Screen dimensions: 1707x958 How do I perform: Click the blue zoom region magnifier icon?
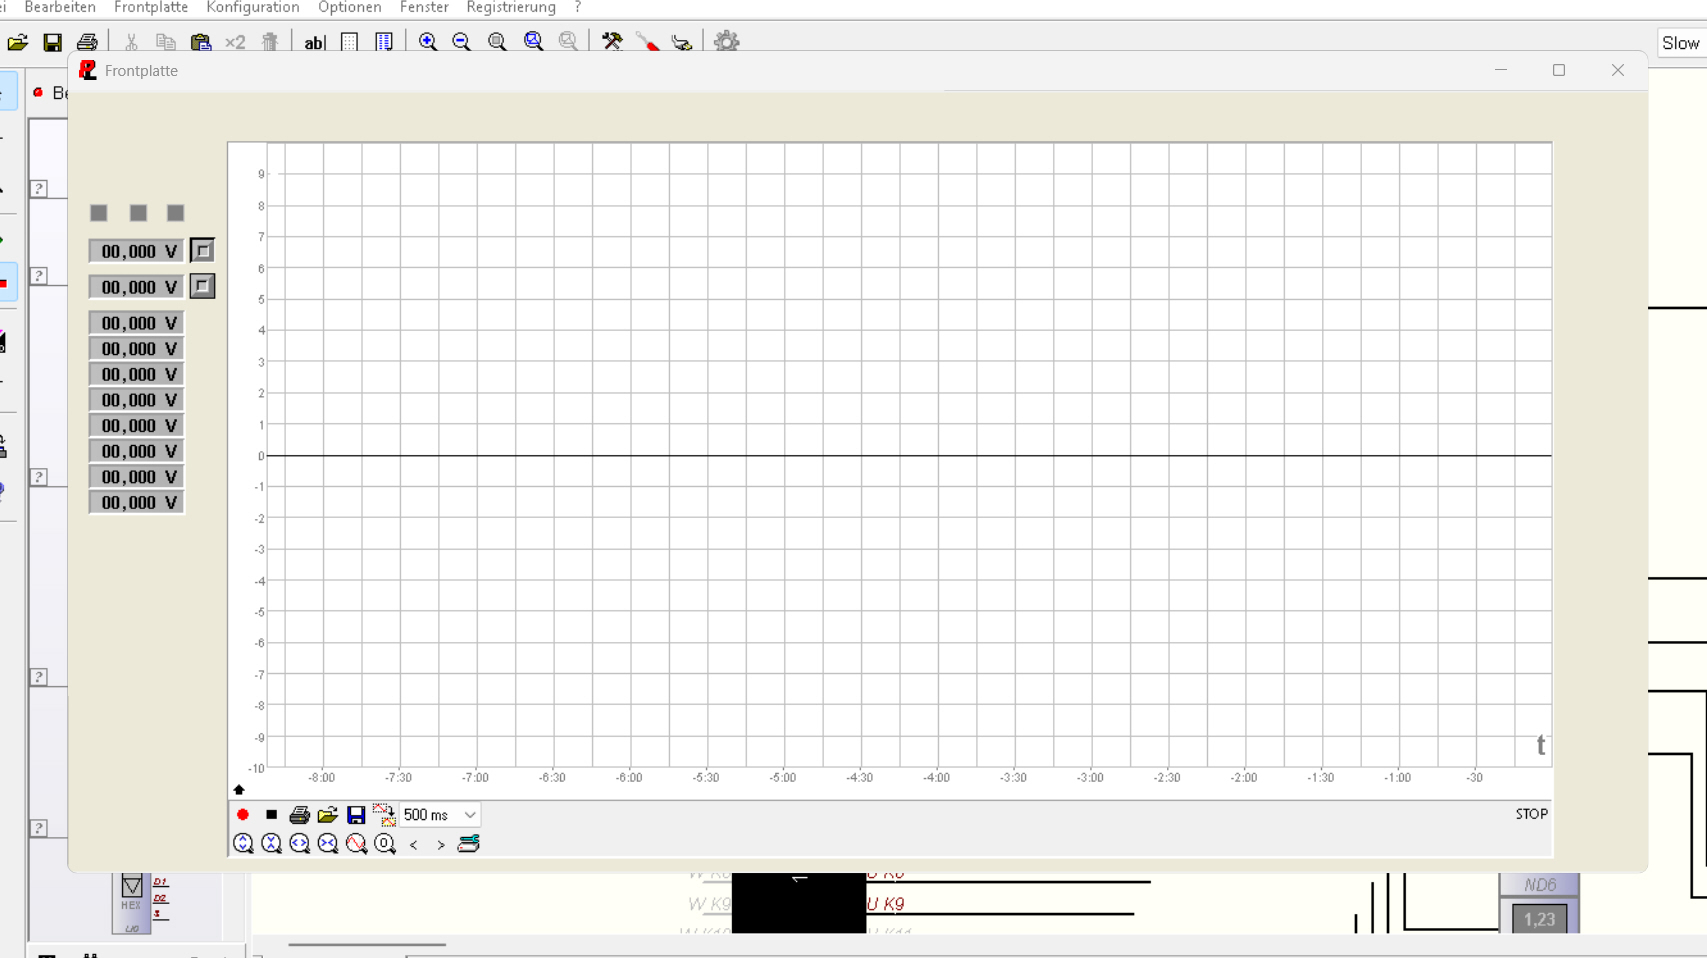pyautogui.click(x=534, y=42)
